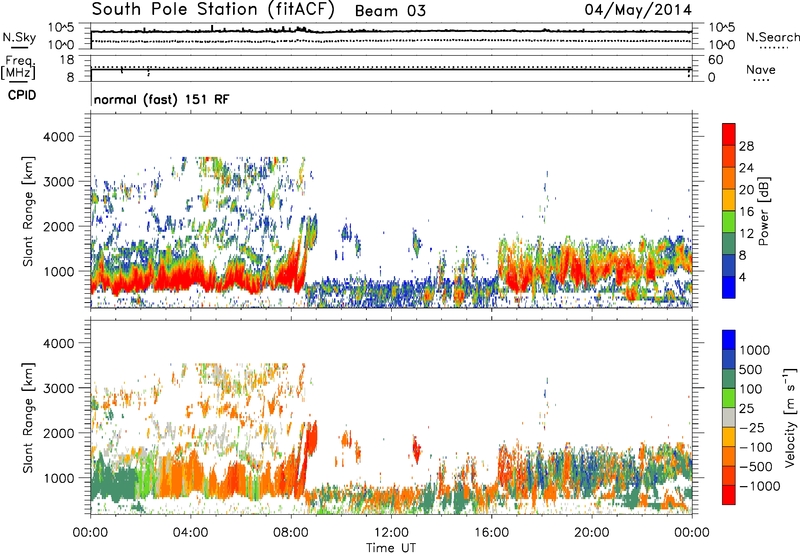
Task: Click the '04:00' time tick label
Action: [x=190, y=533]
